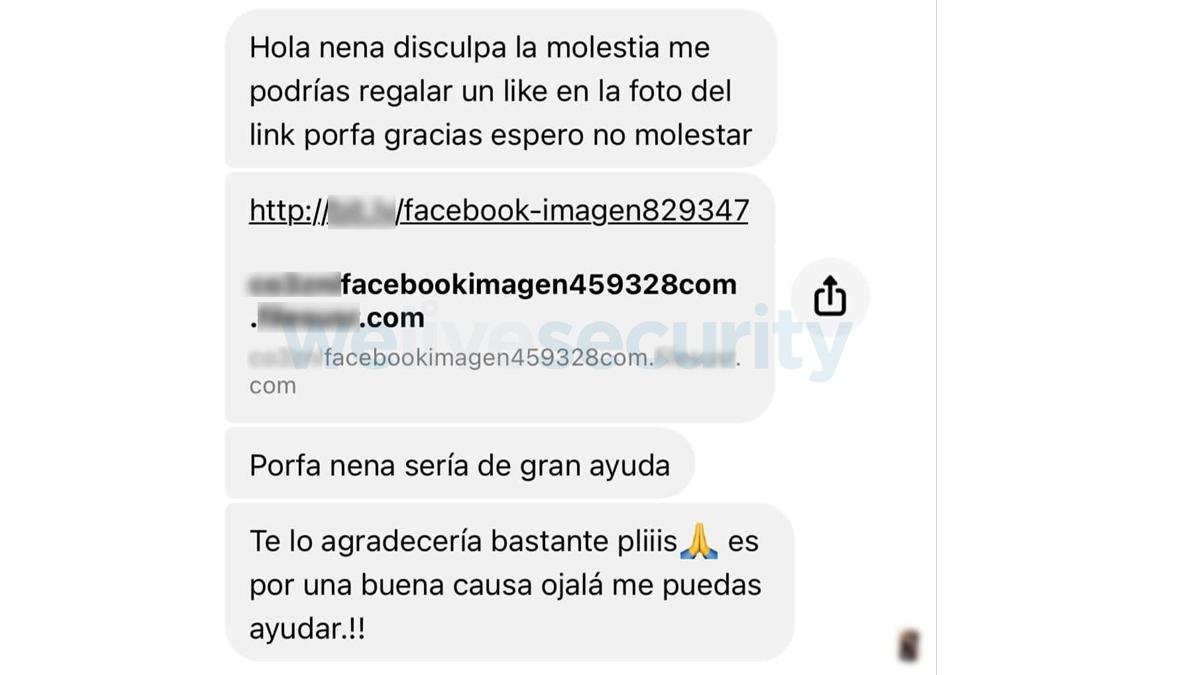Select the grey facebookimagen459328com preview subtitle
1200x675 pixels.
point(494,371)
